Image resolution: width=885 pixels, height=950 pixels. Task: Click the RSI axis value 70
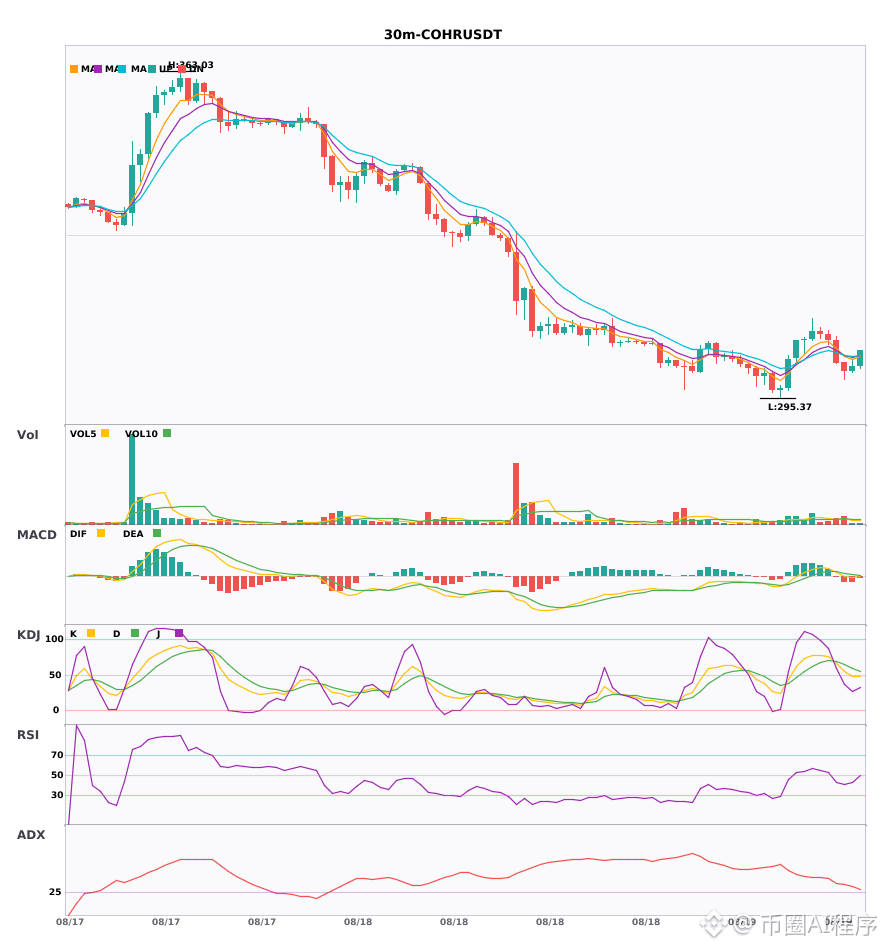click(57, 754)
